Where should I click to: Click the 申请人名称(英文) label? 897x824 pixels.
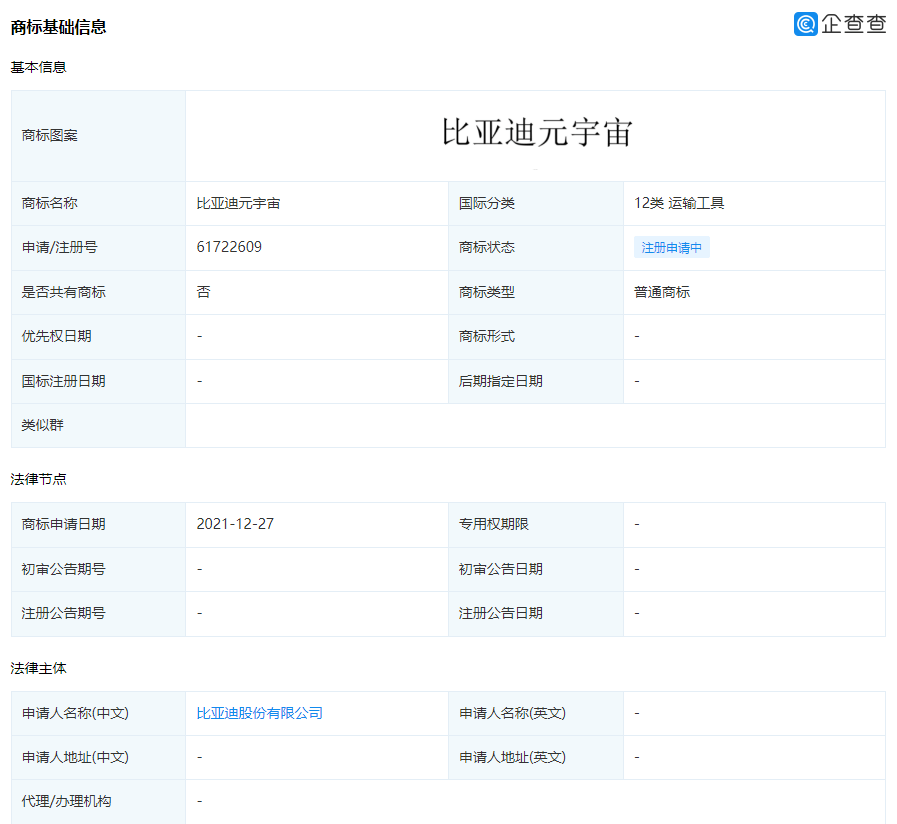click(x=512, y=713)
